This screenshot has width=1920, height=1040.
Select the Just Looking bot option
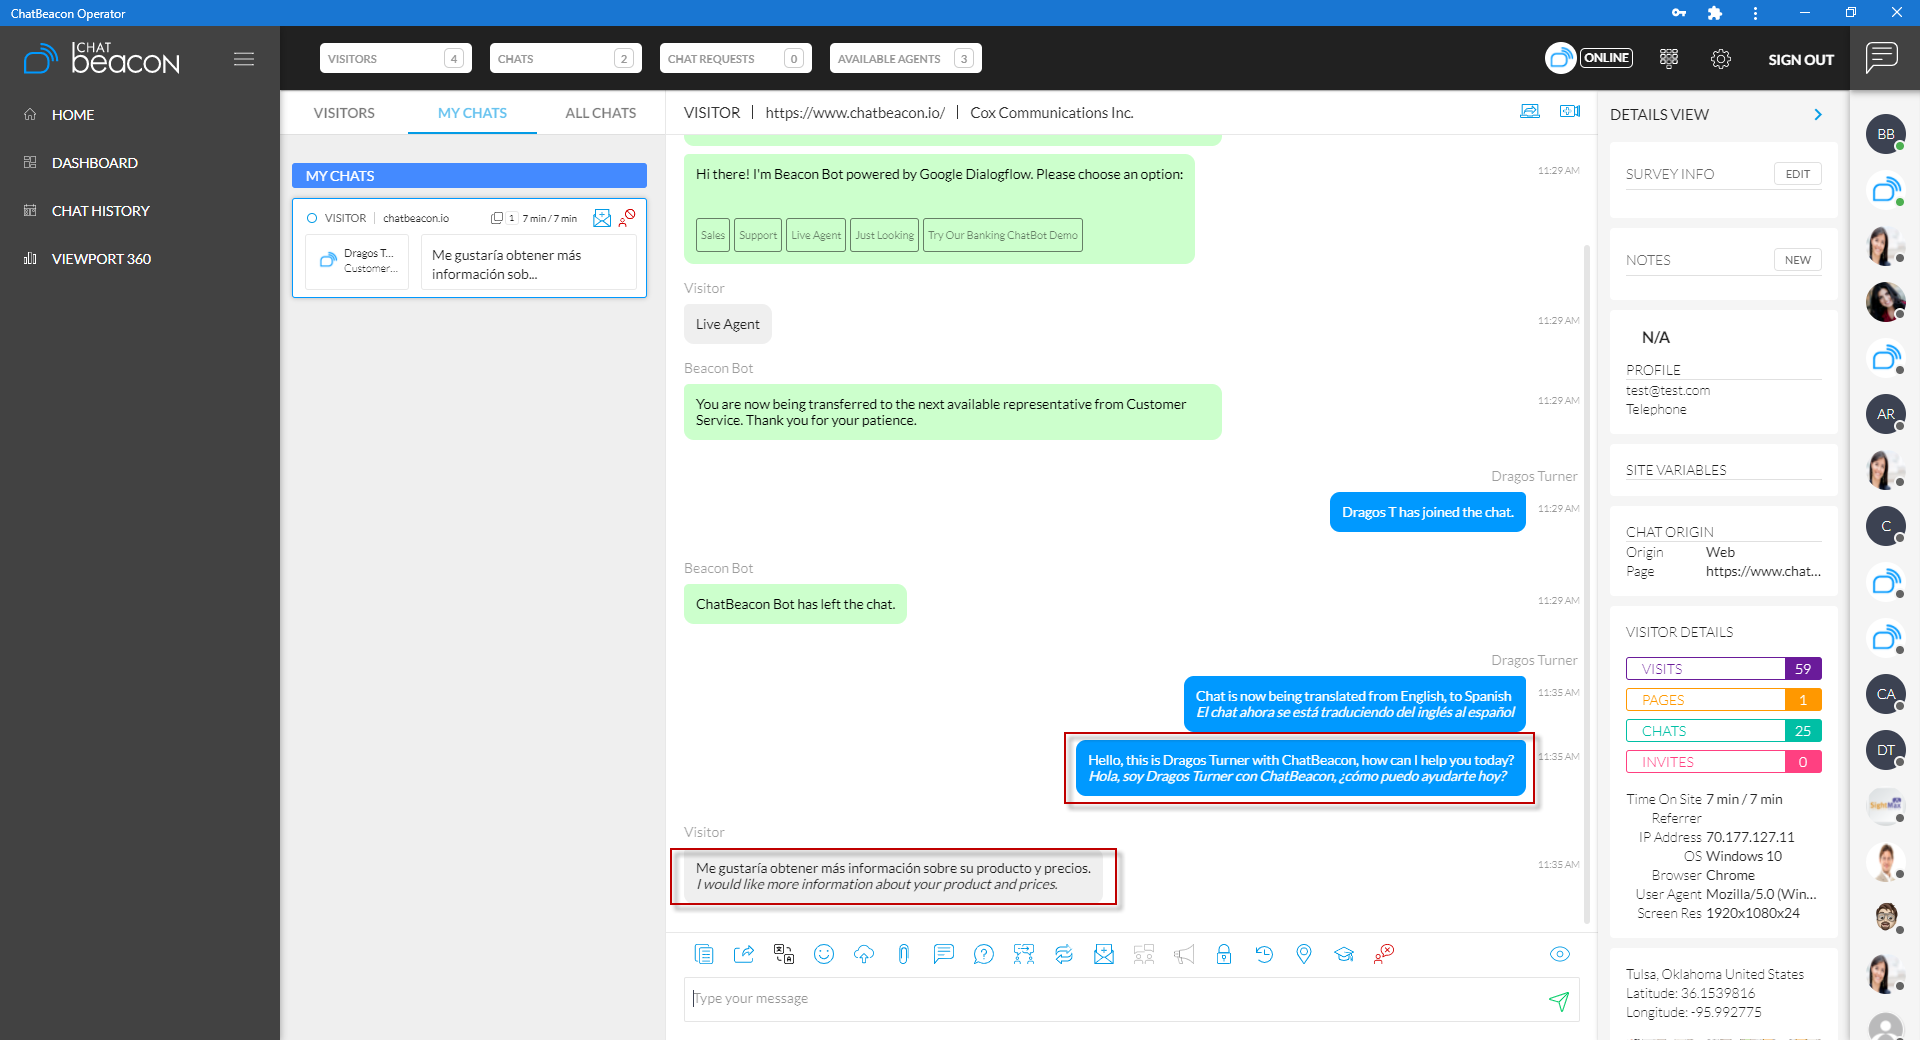click(885, 235)
